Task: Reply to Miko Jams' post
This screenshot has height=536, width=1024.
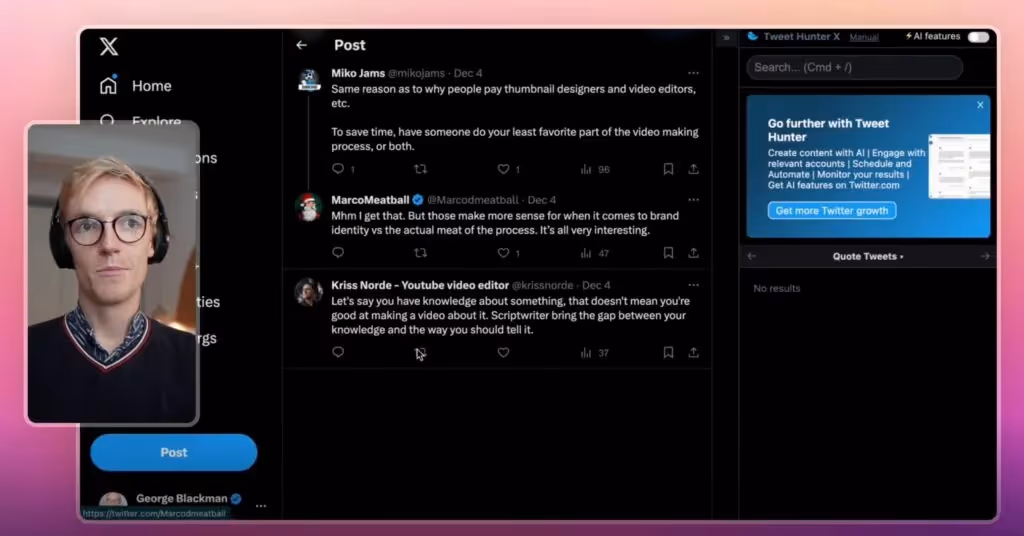Action: 338,168
